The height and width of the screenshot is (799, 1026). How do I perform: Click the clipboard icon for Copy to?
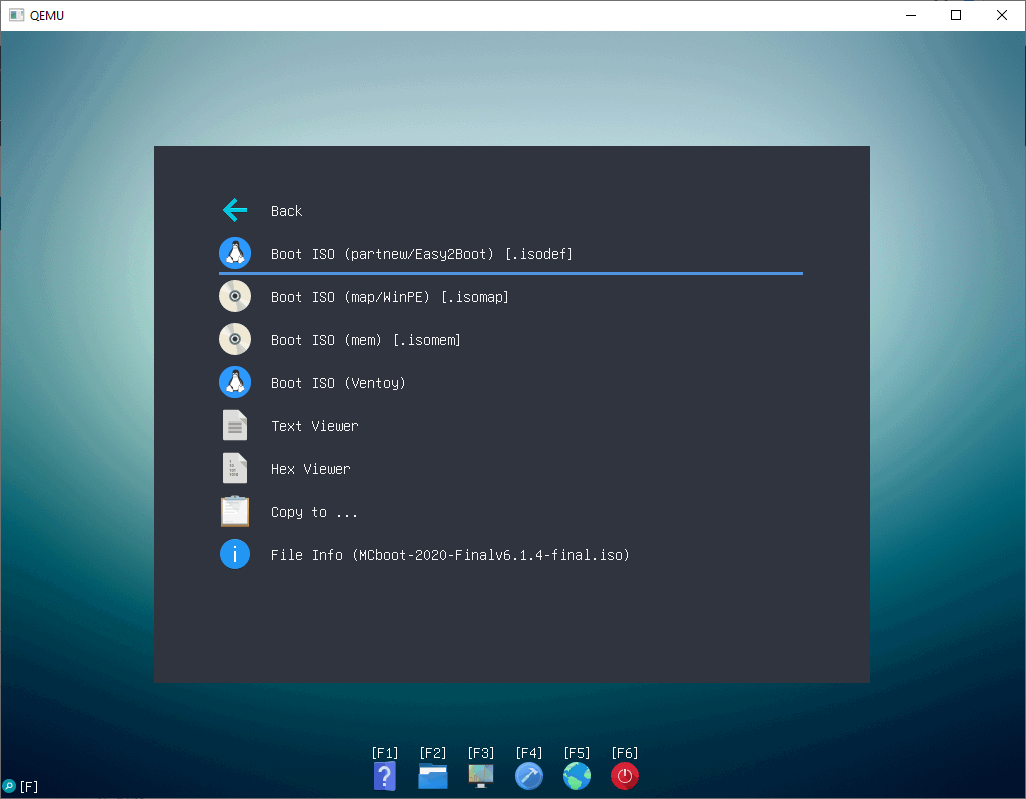click(x=235, y=511)
